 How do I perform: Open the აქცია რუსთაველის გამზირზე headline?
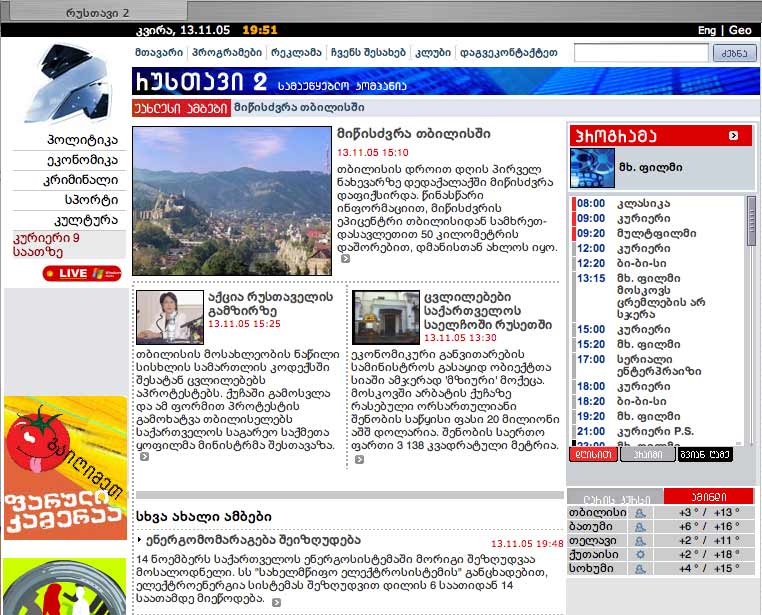pos(271,304)
